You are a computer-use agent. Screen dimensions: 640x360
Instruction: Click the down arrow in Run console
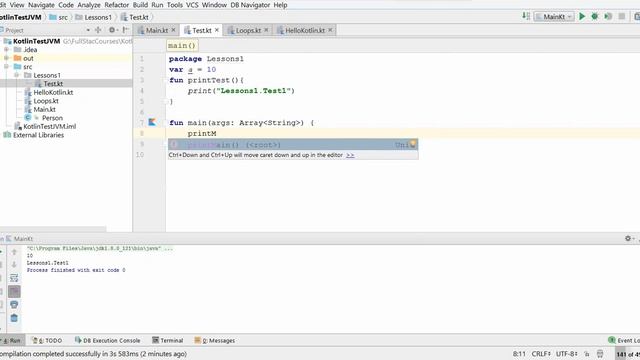(x=14, y=264)
